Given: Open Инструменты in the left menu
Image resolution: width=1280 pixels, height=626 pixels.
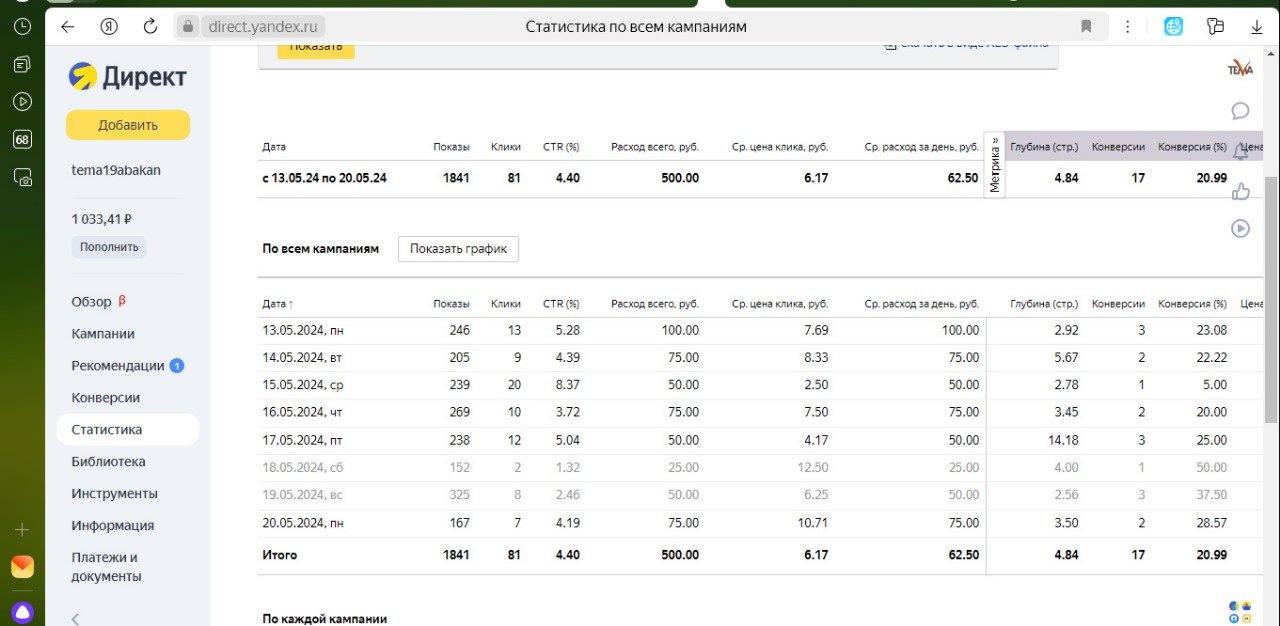Looking at the screenshot, I should click(x=114, y=493).
